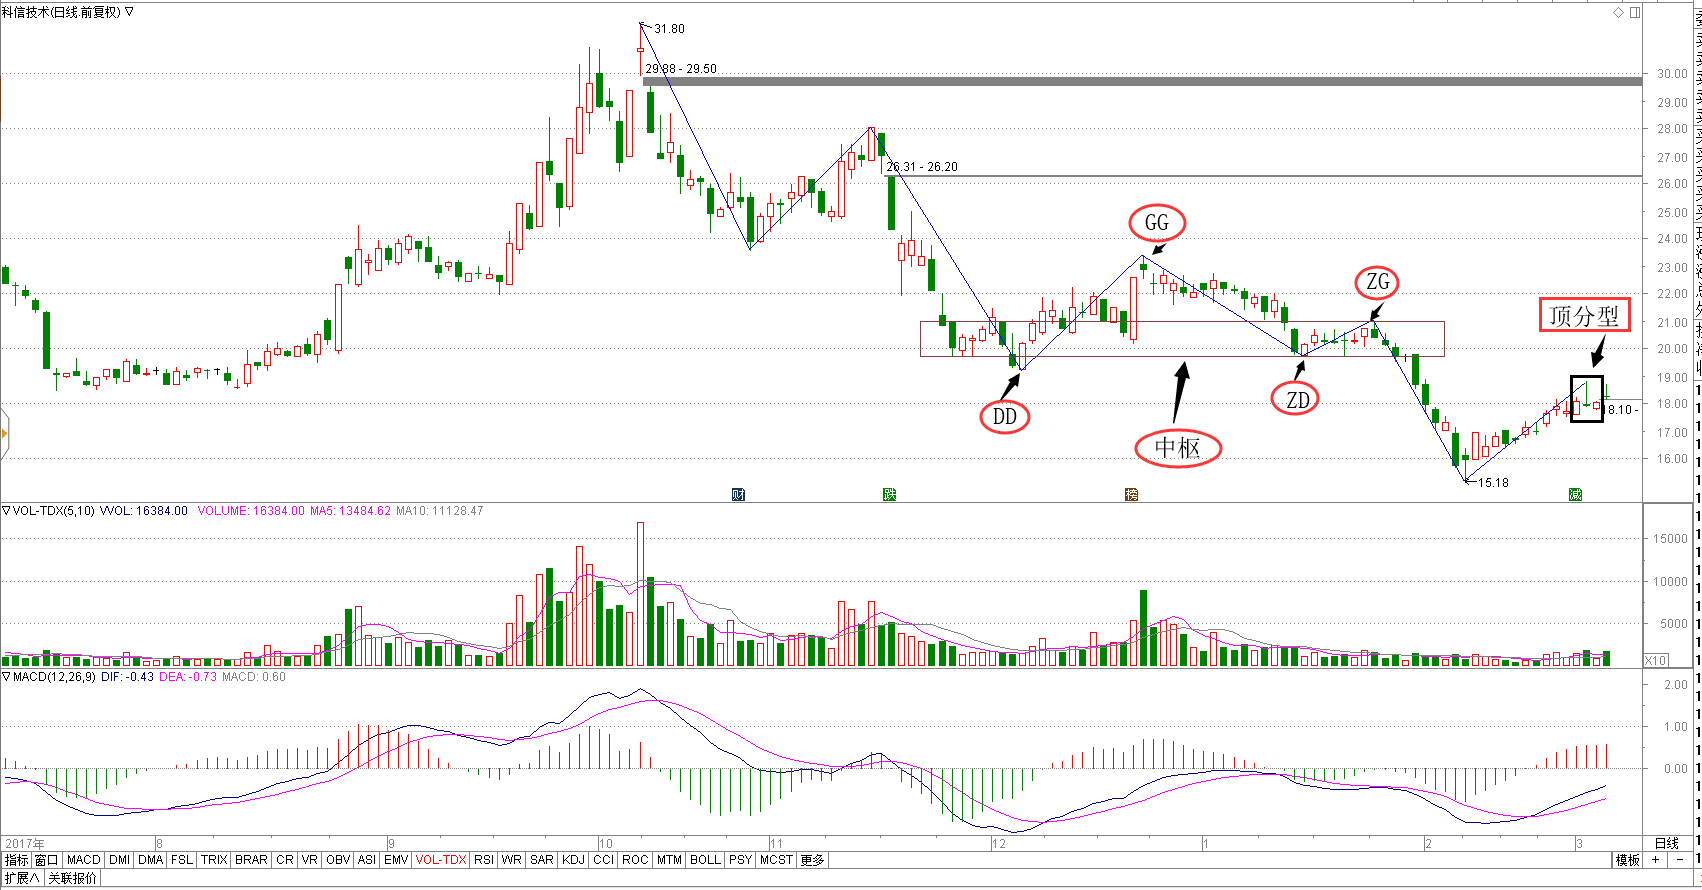Open the 科信技术 chart title dropdown triangle
Viewport: 1702px width, 890px height.
(x=129, y=12)
